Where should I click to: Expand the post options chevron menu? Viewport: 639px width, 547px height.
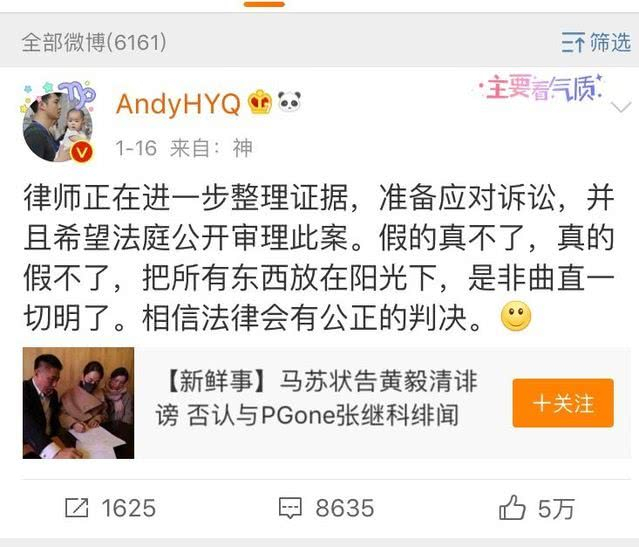tap(621, 108)
